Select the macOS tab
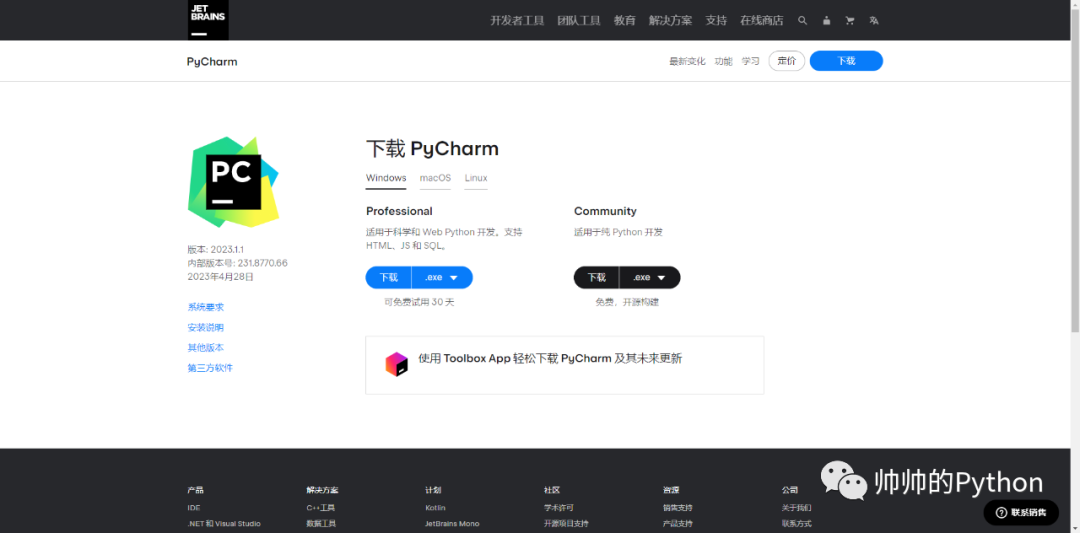This screenshot has height=533, width=1080. (x=435, y=178)
